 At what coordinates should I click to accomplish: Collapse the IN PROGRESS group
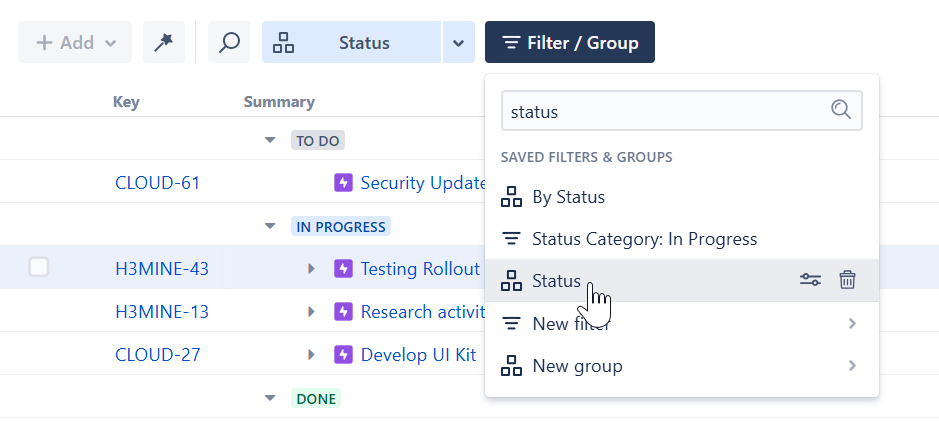pos(270,227)
